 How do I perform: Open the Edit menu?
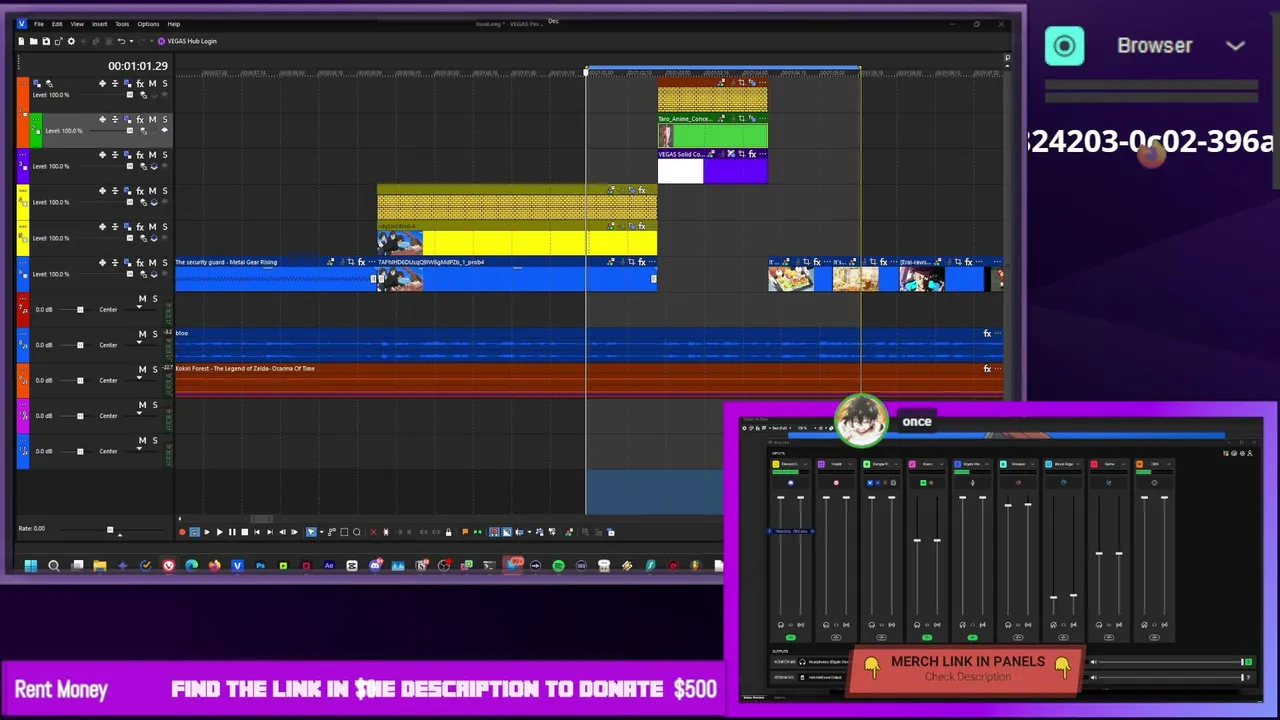(x=57, y=24)
